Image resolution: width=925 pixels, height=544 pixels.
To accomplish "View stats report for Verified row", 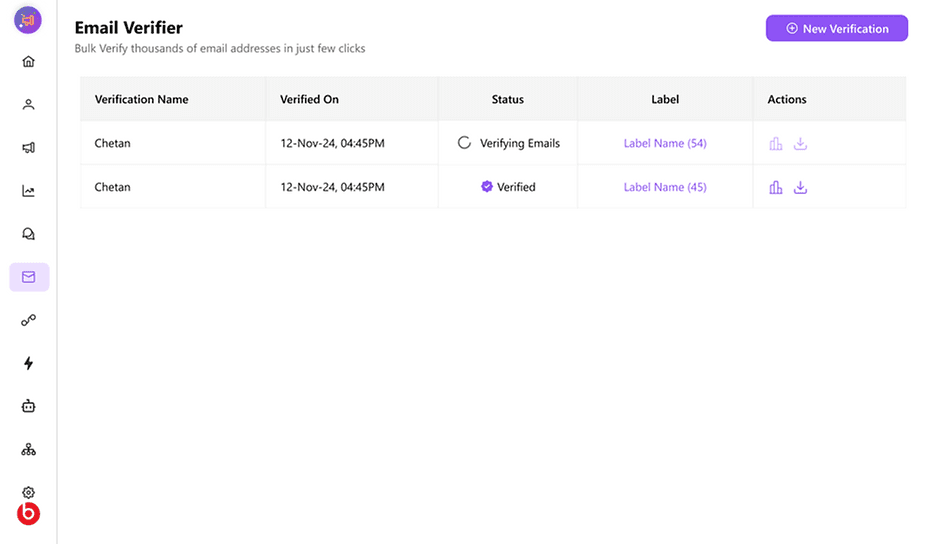I will (x=776, y=187).
